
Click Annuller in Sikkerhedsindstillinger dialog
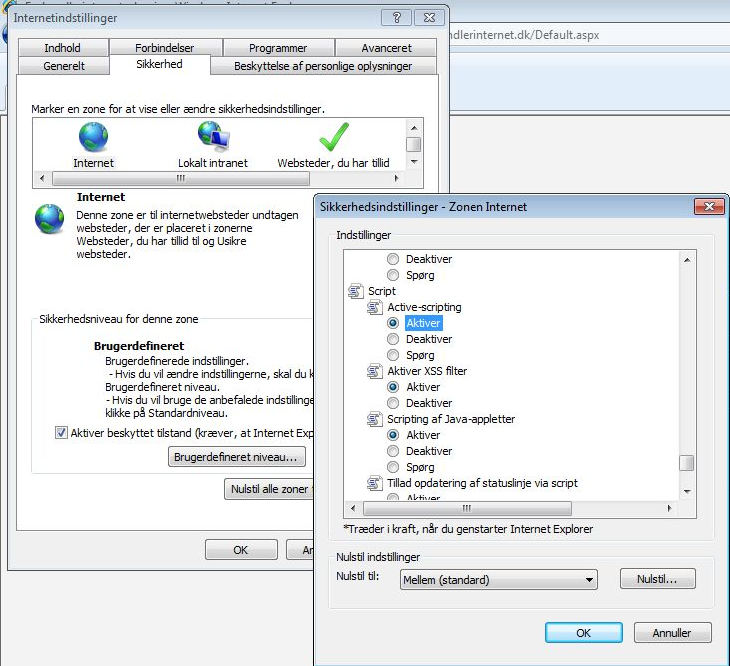click(x=672, y=633)
